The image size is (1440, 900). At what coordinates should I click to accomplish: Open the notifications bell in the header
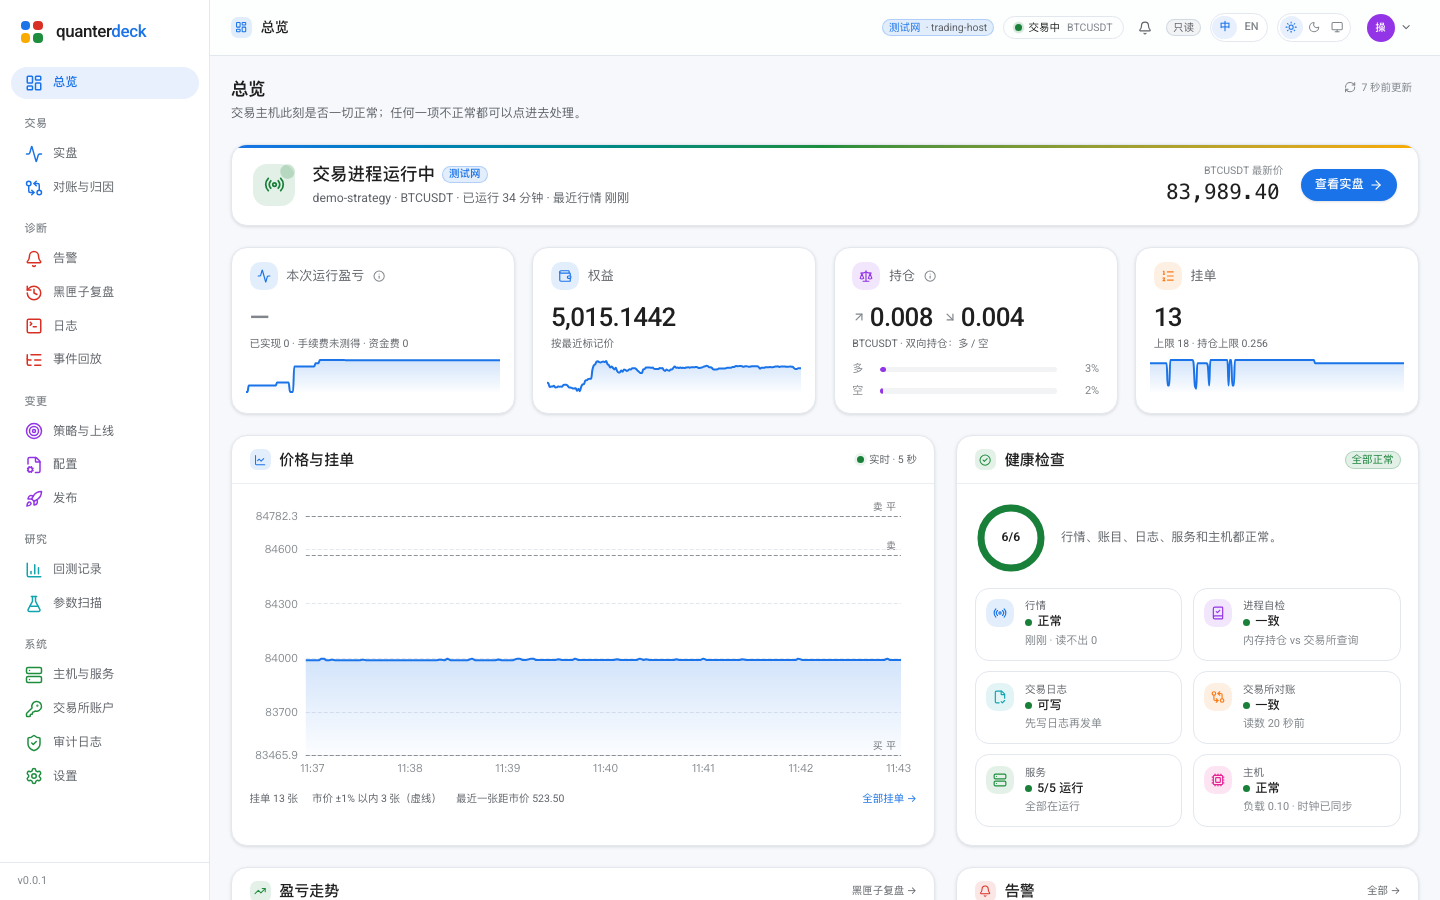[x=1145, y=28]
